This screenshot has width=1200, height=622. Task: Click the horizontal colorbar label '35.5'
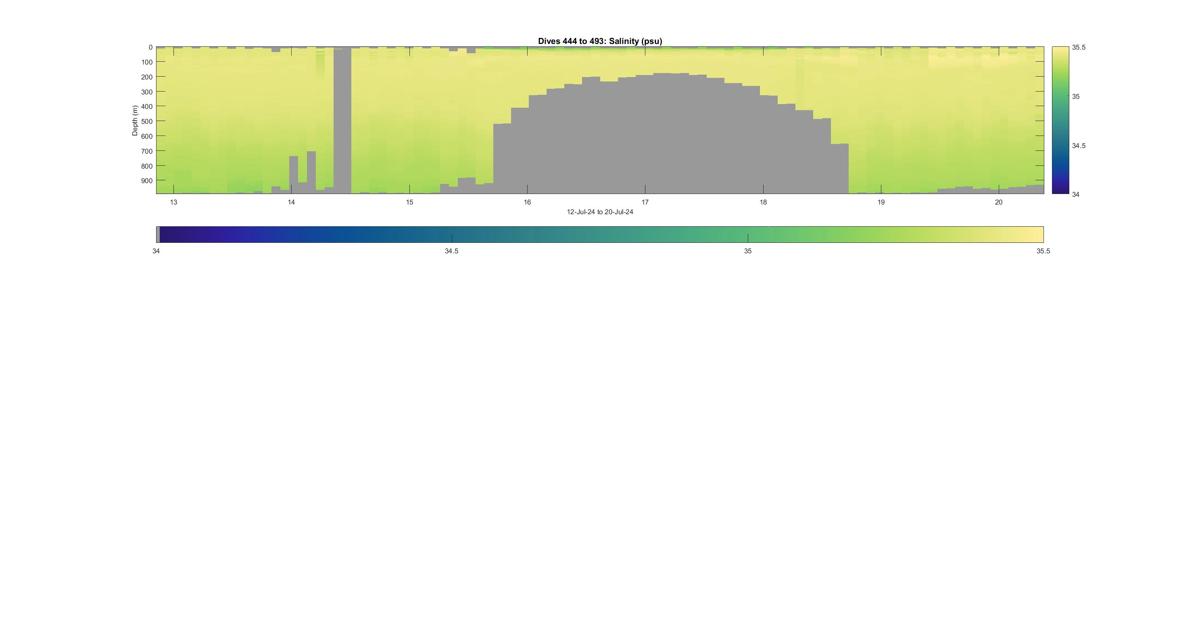click(x=1043, y=251)
